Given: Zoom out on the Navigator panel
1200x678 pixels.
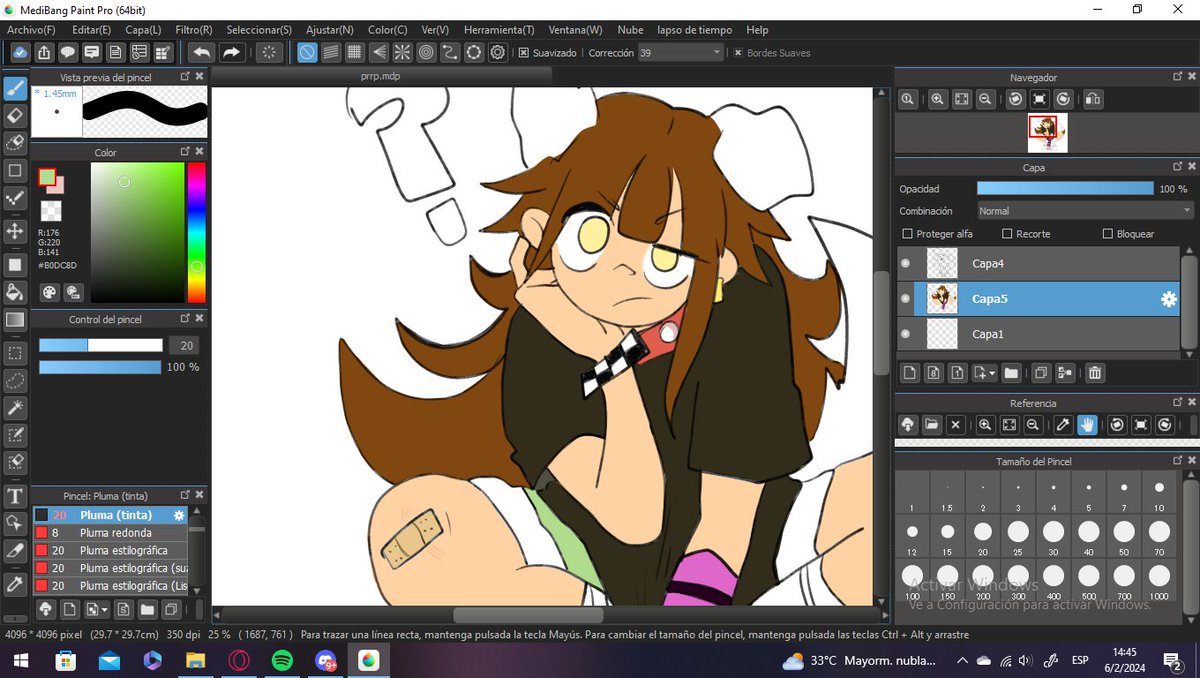Looking at the screenshot, I should (985, 99).
